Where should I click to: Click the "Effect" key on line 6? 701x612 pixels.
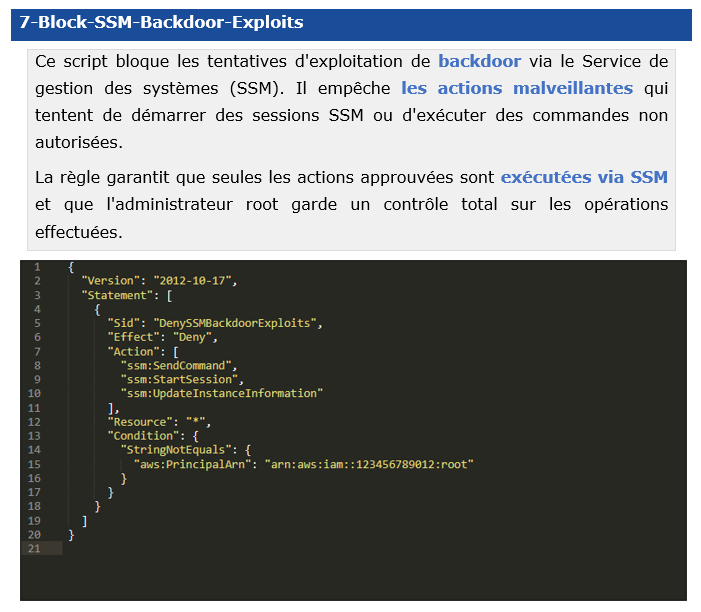(133, 337)
